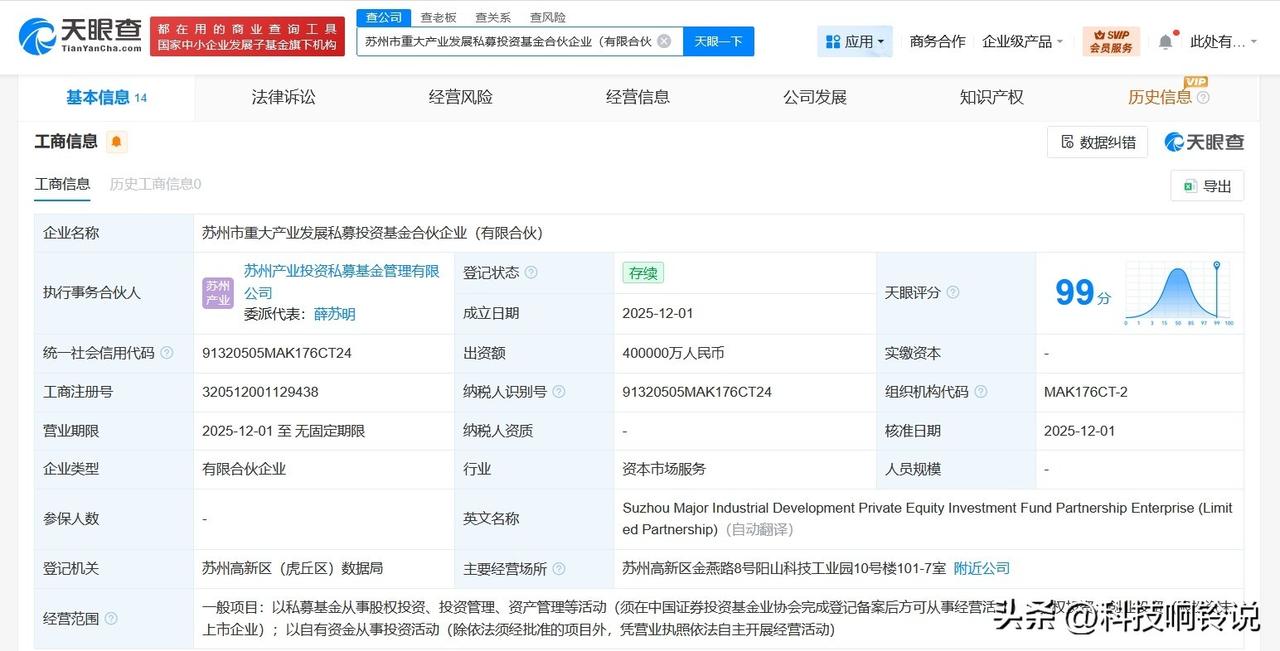Clear the search box with the X icon
The image size is (1280, 651).
663,41
